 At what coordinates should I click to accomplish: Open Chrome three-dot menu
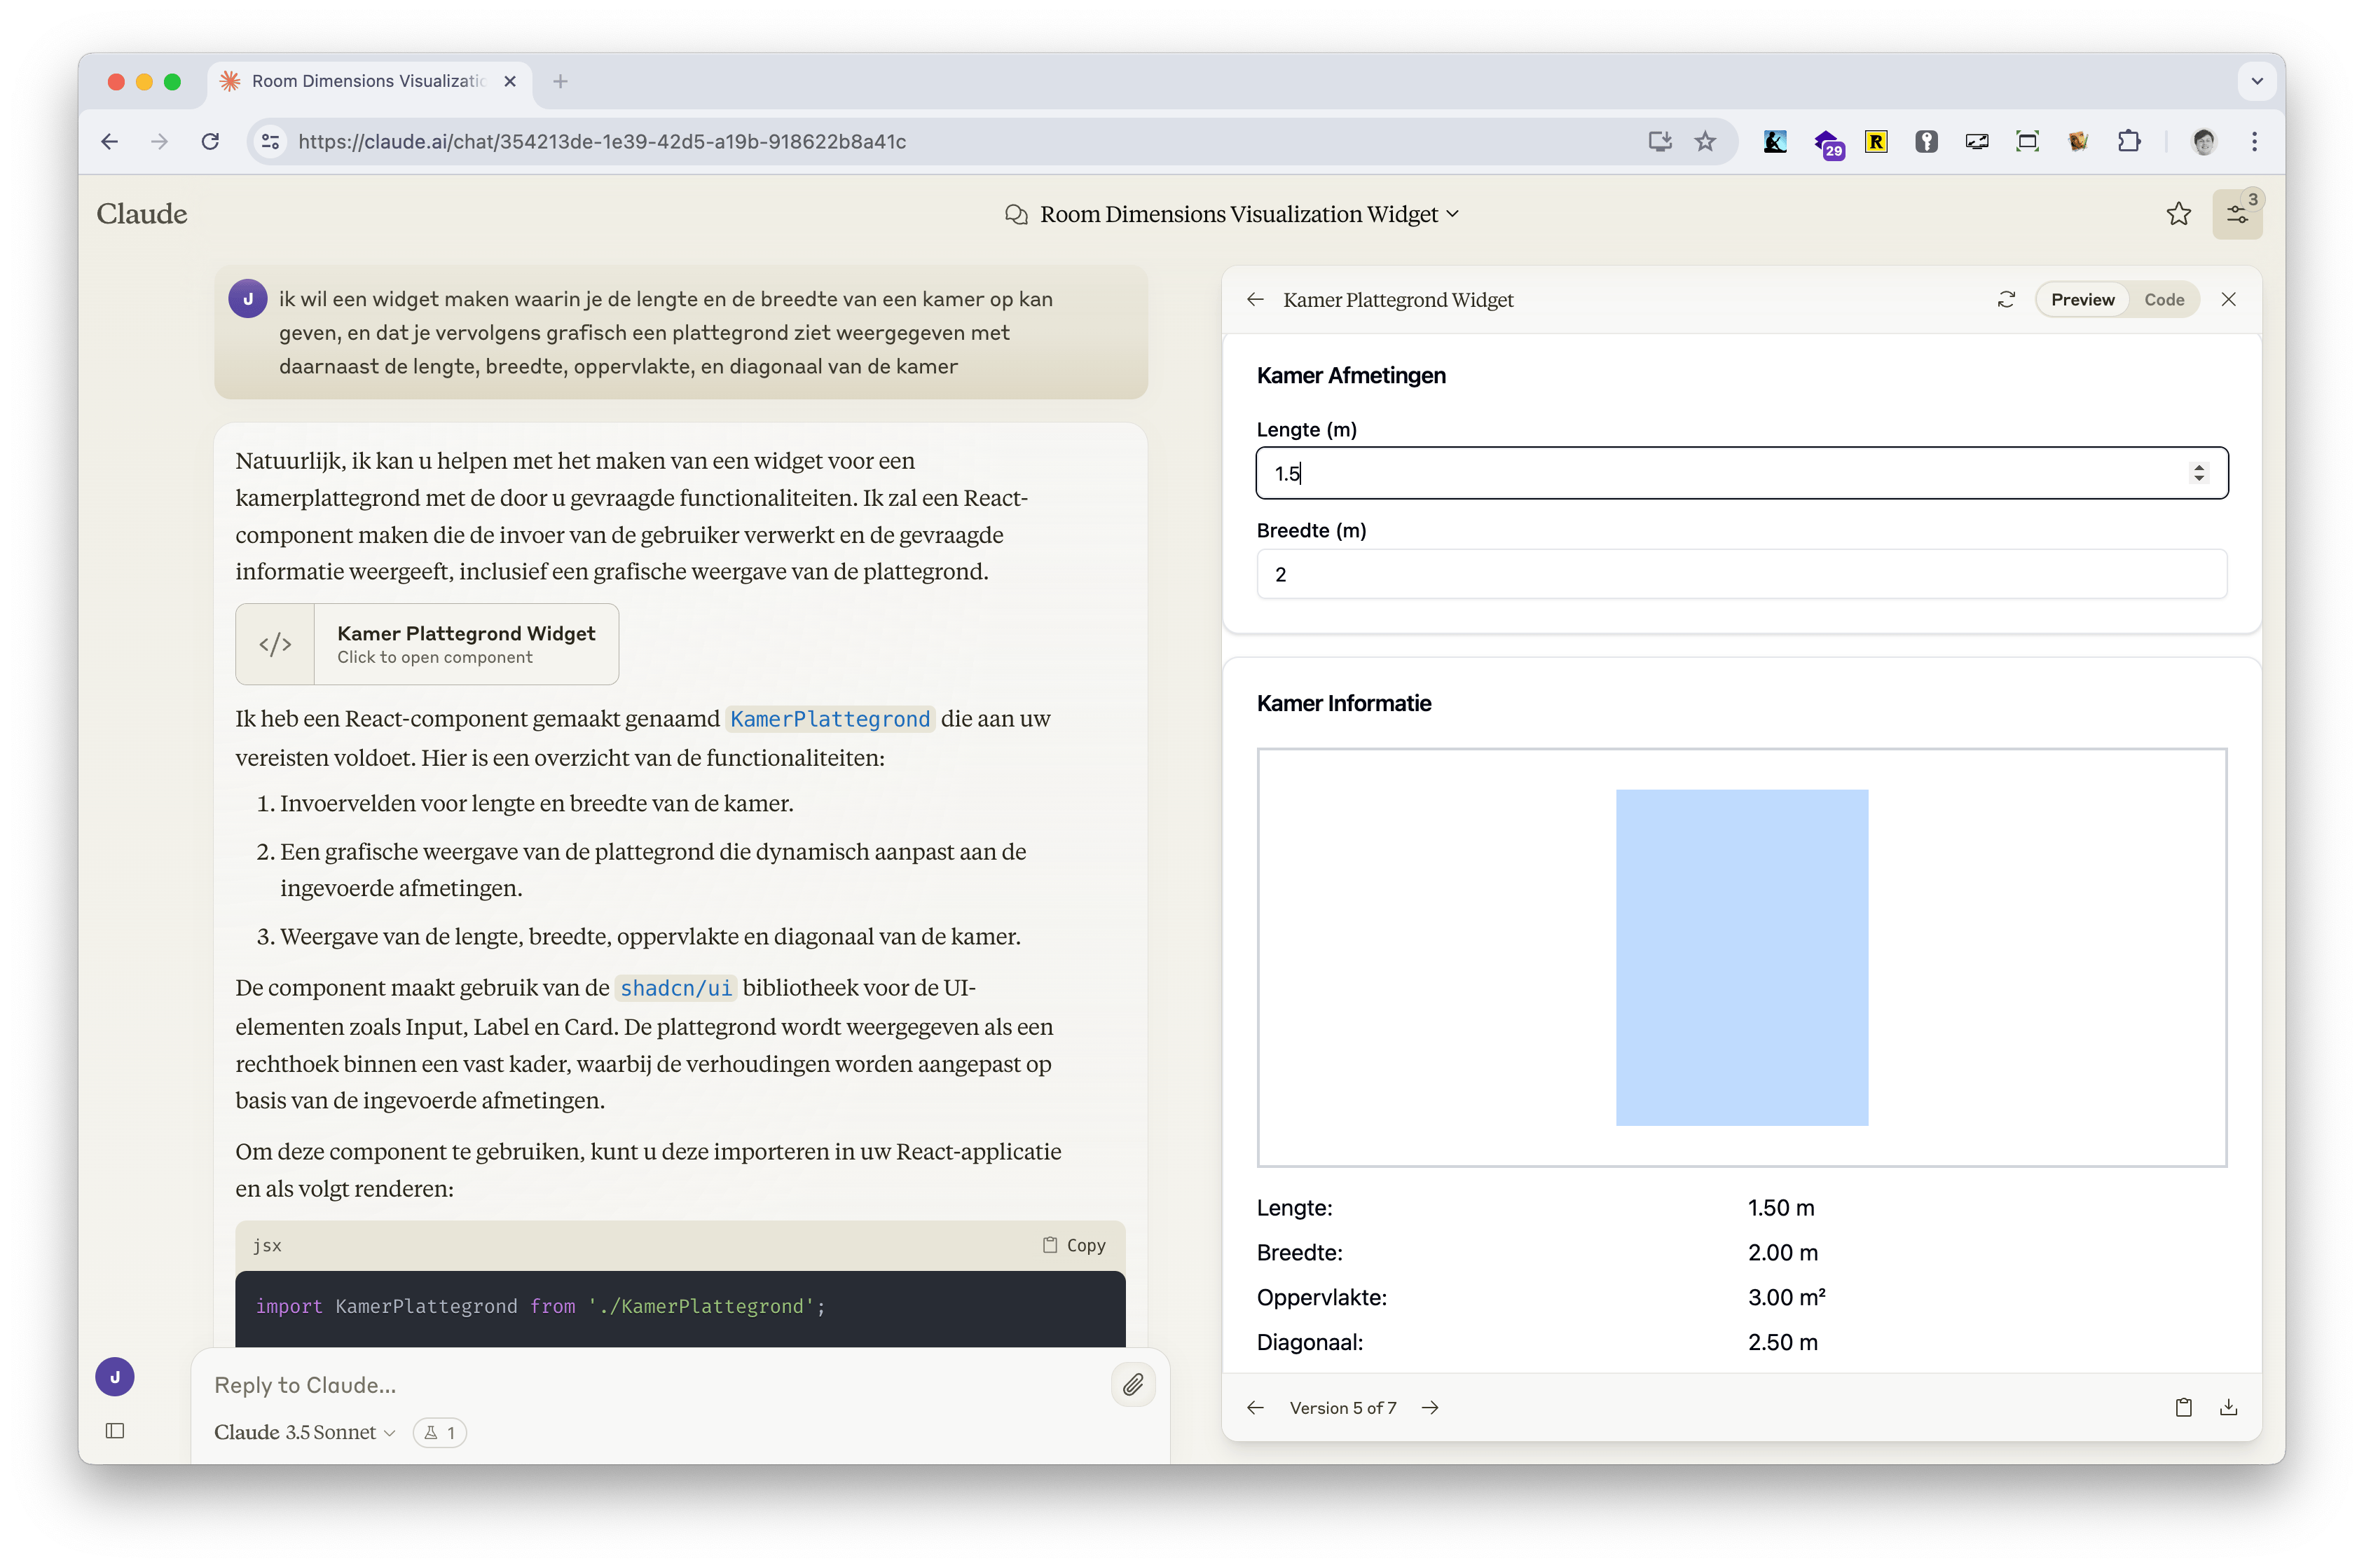(2255, 141)
